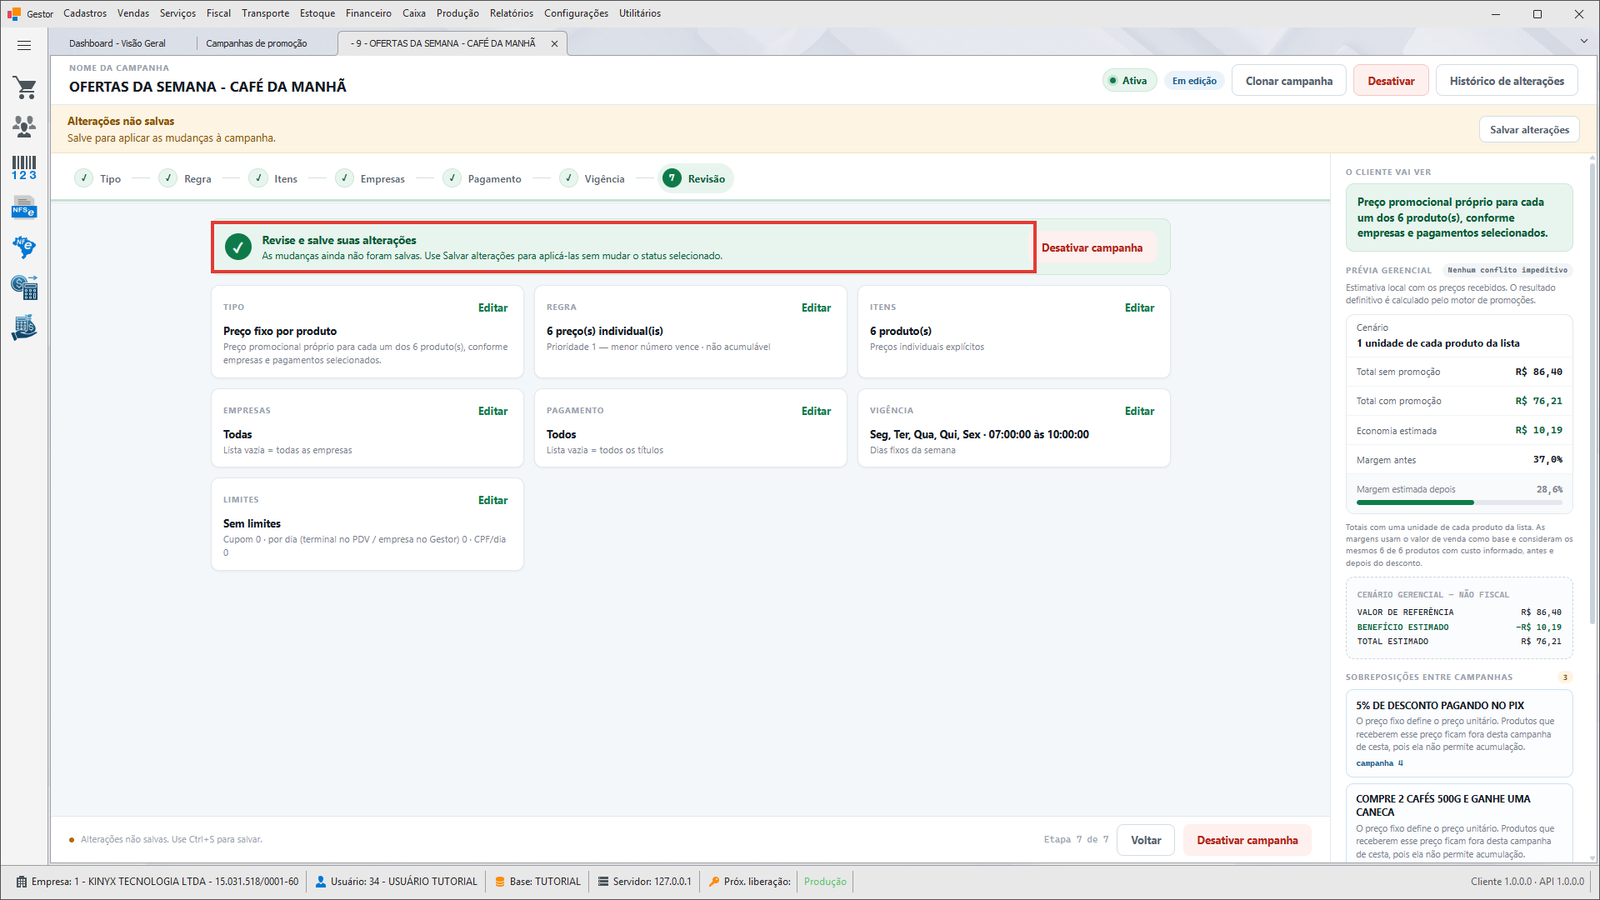
Task: Expand the open tabs list chevron
Action: [1584, 41]
